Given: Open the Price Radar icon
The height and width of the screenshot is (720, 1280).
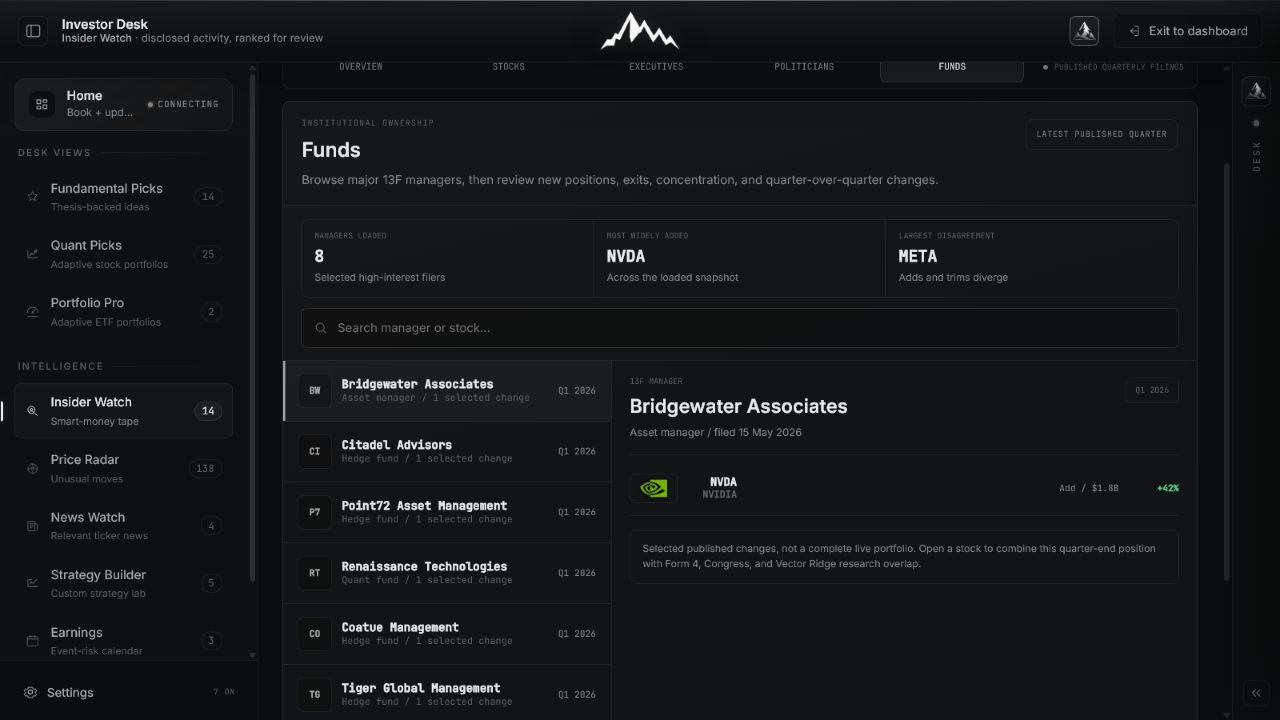Looking at the screenshot, I should [32, 468].
